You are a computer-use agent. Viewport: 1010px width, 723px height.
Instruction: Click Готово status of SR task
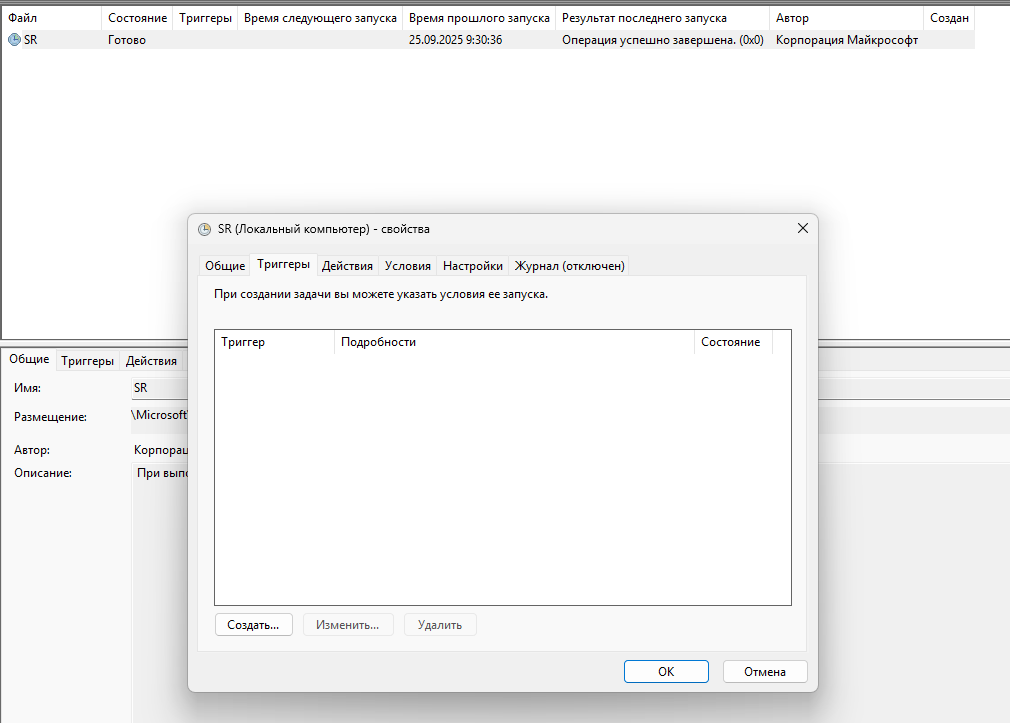[x=127, y=40]
